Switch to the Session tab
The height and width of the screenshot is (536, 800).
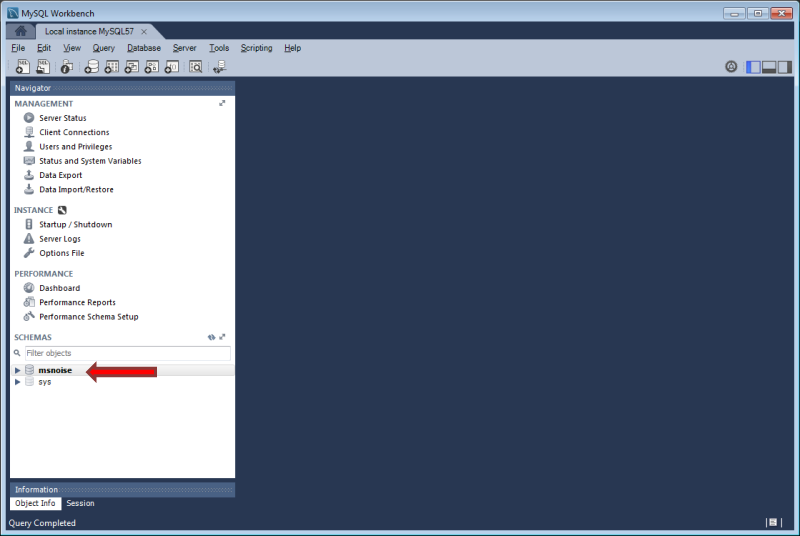(80, 503)
